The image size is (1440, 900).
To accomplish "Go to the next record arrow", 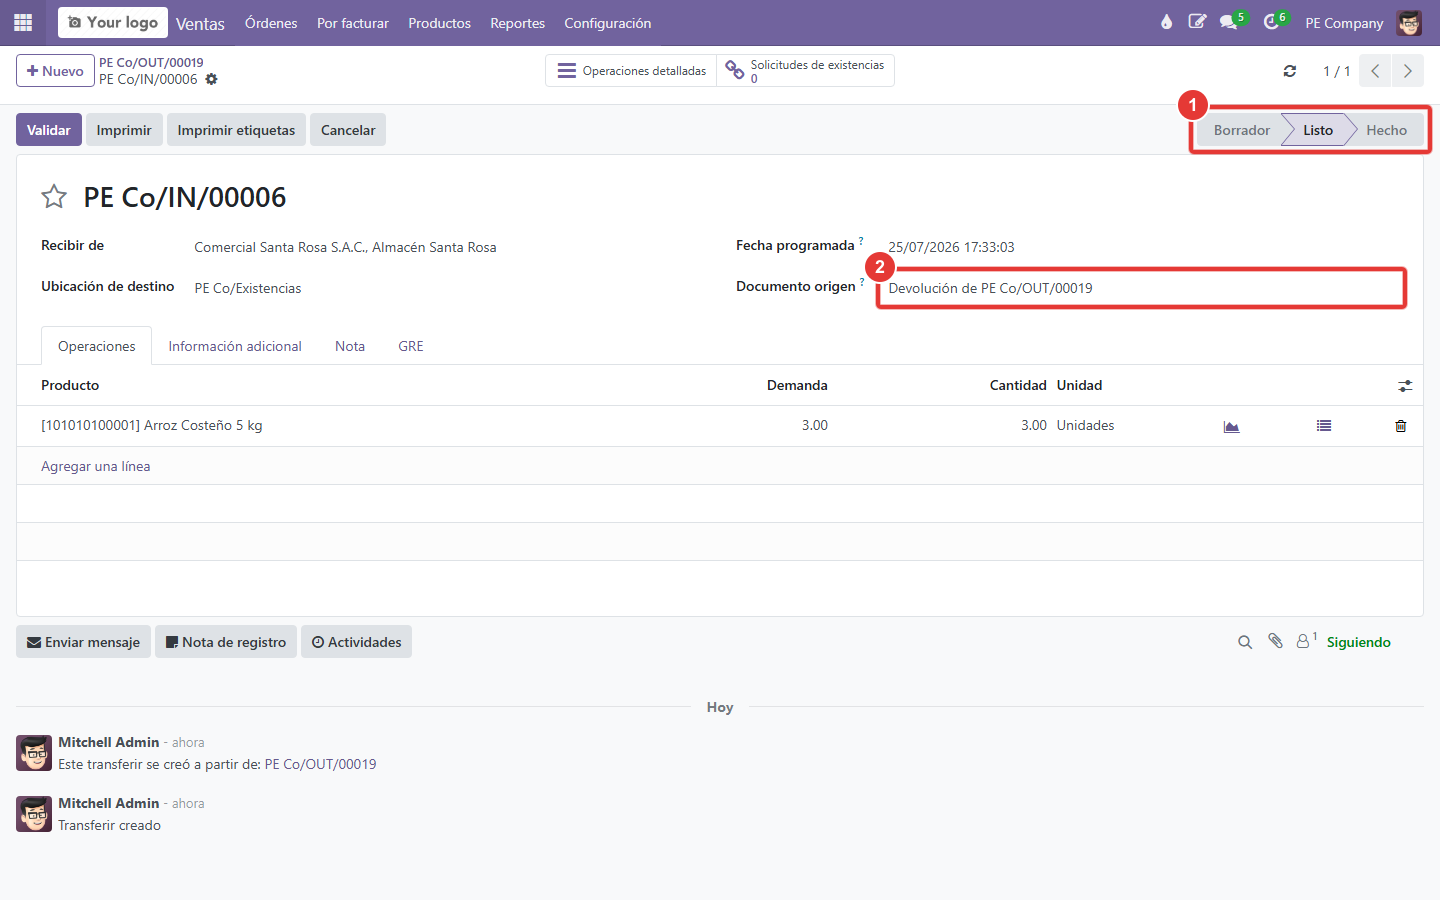I will [1407, 71].
